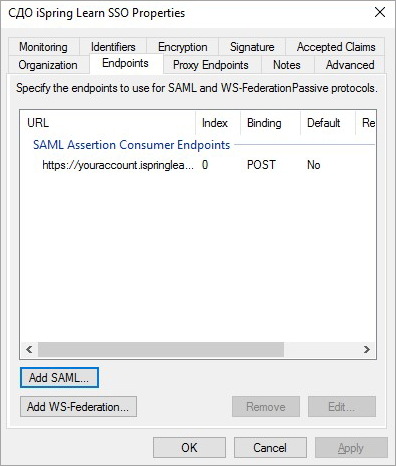The width and height of the screenshot is (396, 466).
Task: Select the Encryption tab
Action: point(182,47)
